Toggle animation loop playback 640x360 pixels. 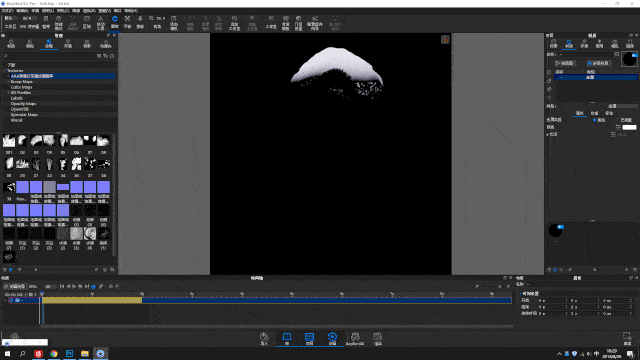coord(93,287)
